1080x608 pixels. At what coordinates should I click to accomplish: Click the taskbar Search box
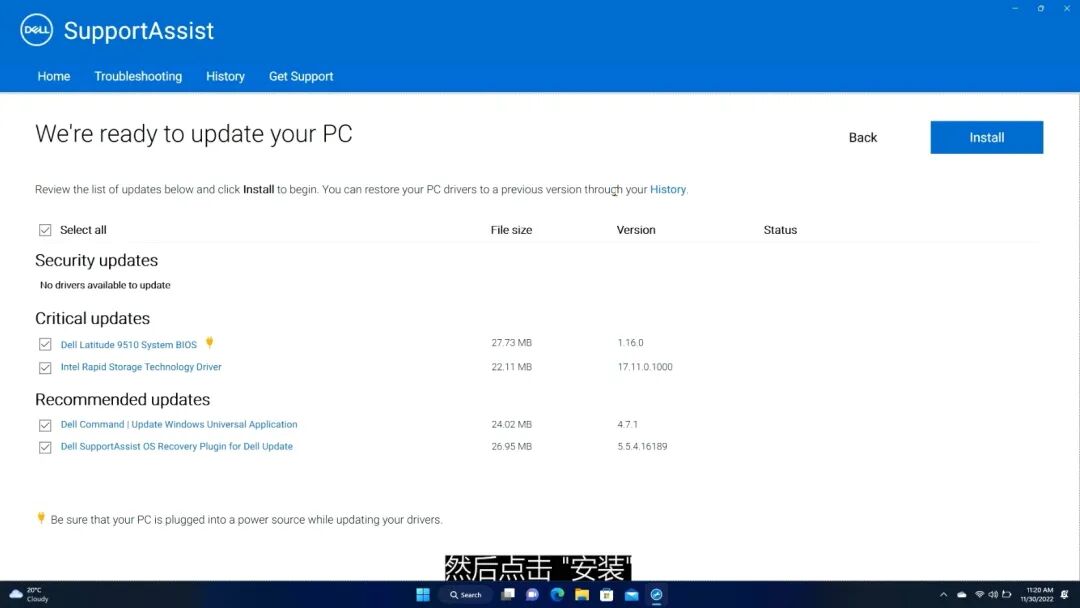(x=466, y=594)
